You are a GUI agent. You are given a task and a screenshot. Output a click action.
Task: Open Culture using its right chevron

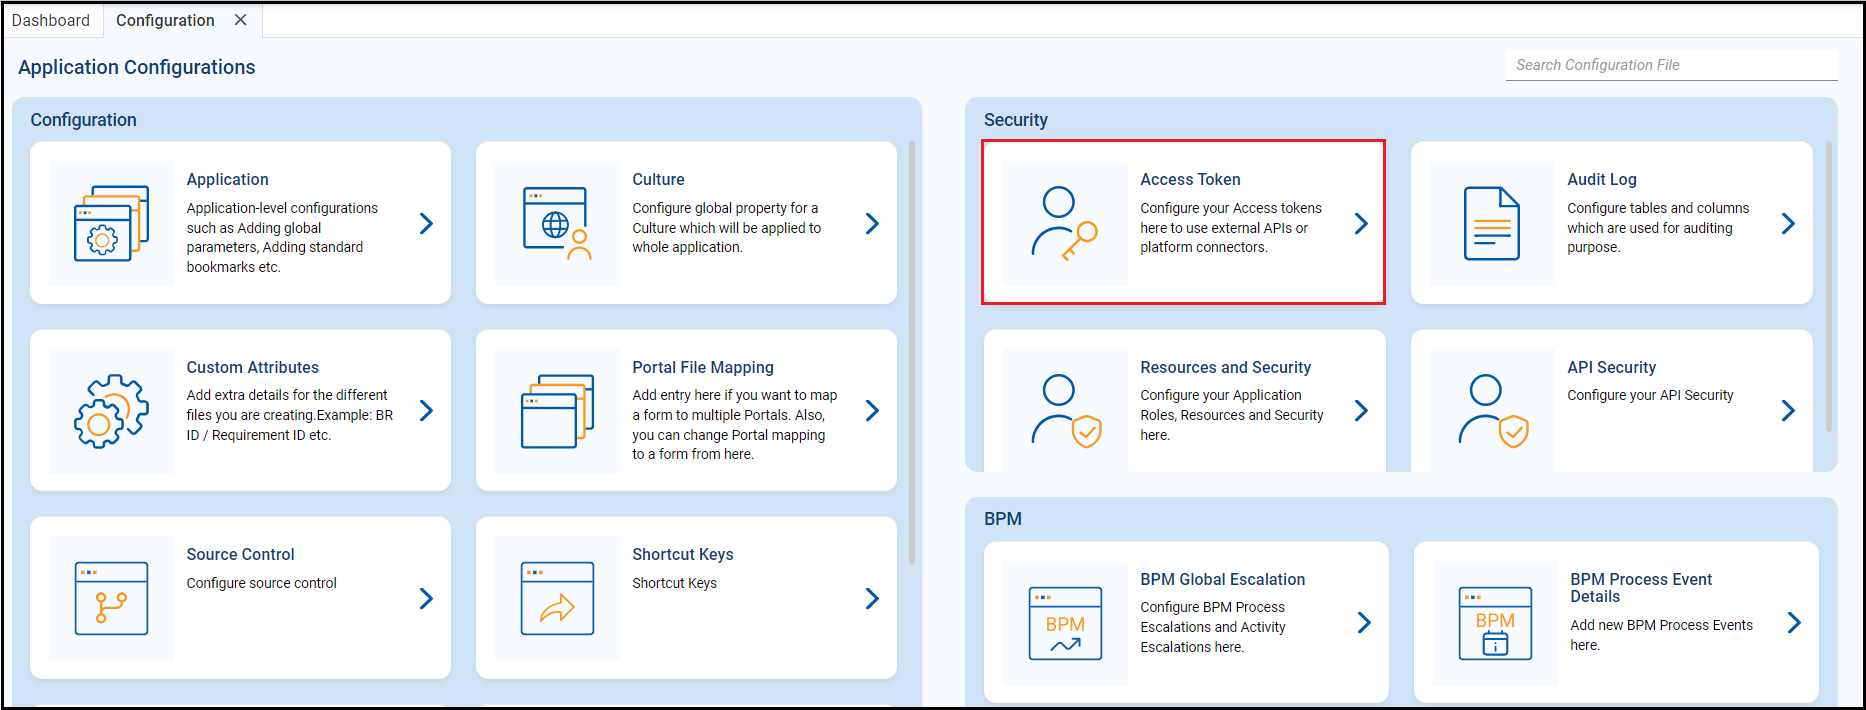[872, 223]
